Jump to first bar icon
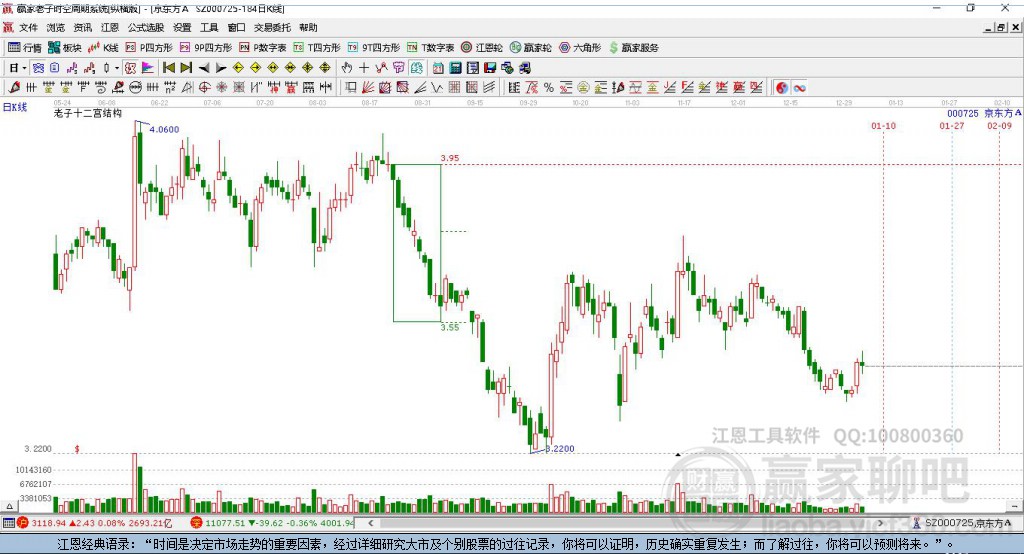The height and width of the screenshot is (554, 1024). pyautogui.click(x=169, y=68)
